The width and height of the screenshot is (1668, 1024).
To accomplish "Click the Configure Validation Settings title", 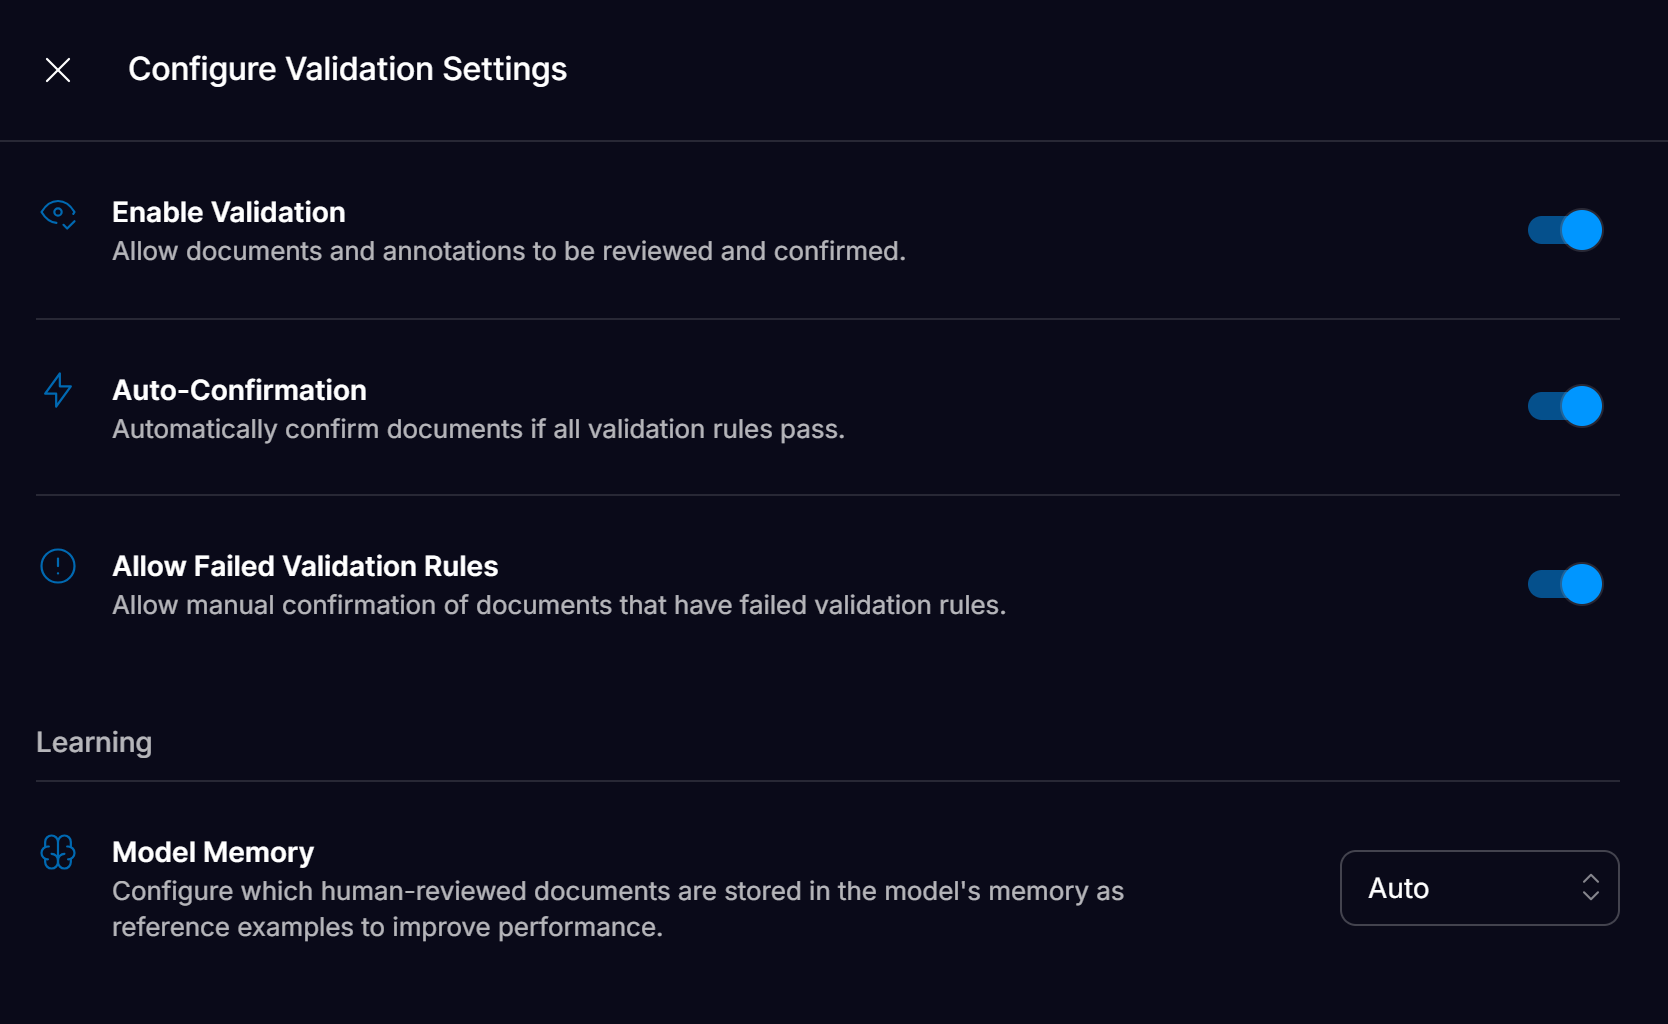I will 347,69.
